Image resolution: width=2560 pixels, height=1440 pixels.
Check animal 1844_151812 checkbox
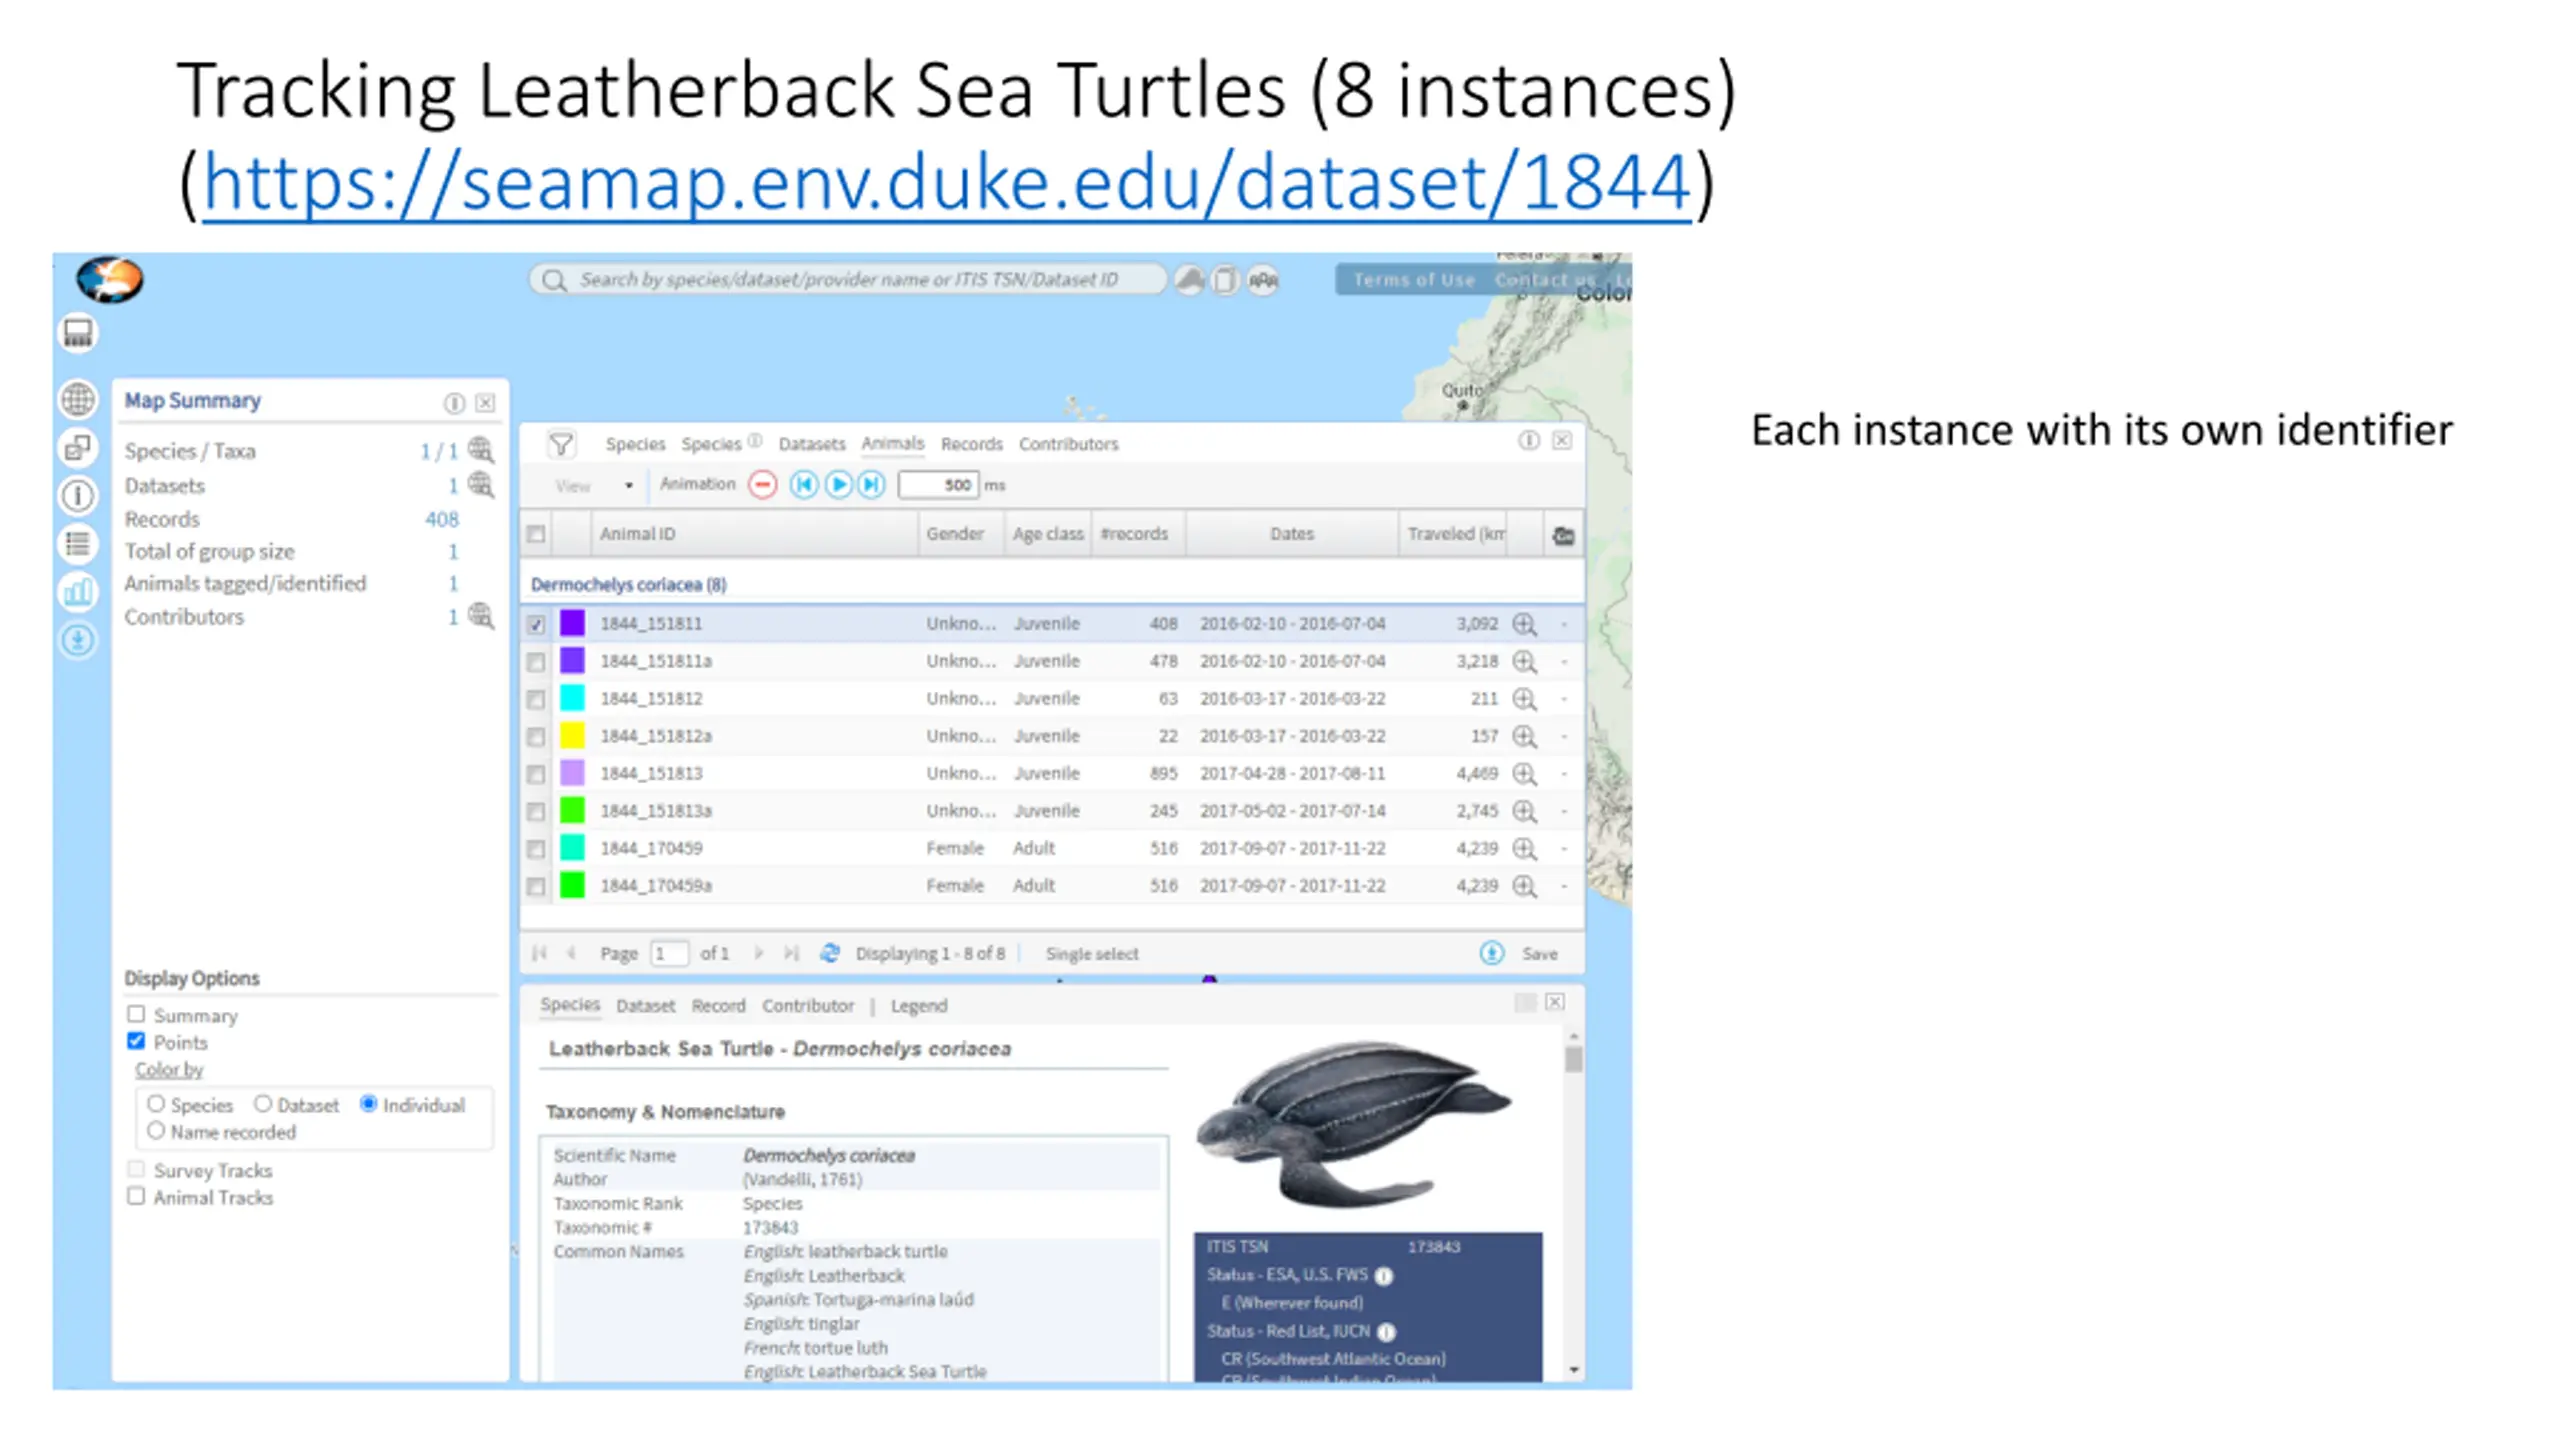pyautogui.click(x=537, y=699)
